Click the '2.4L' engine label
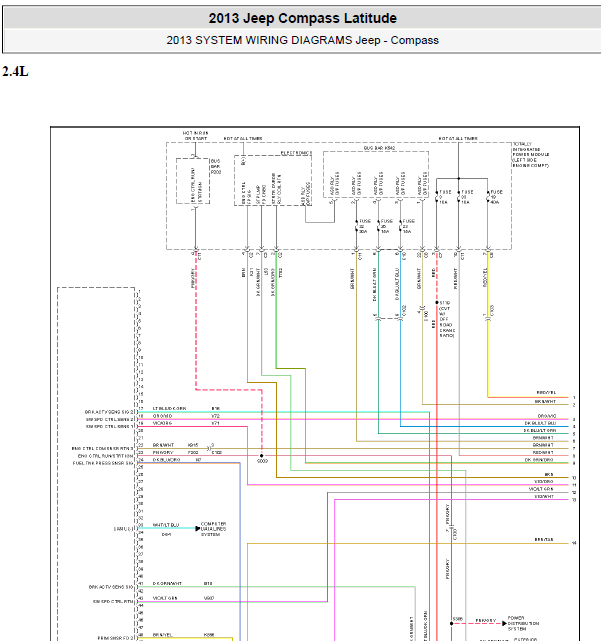601x641 pixels. [16, 72]
